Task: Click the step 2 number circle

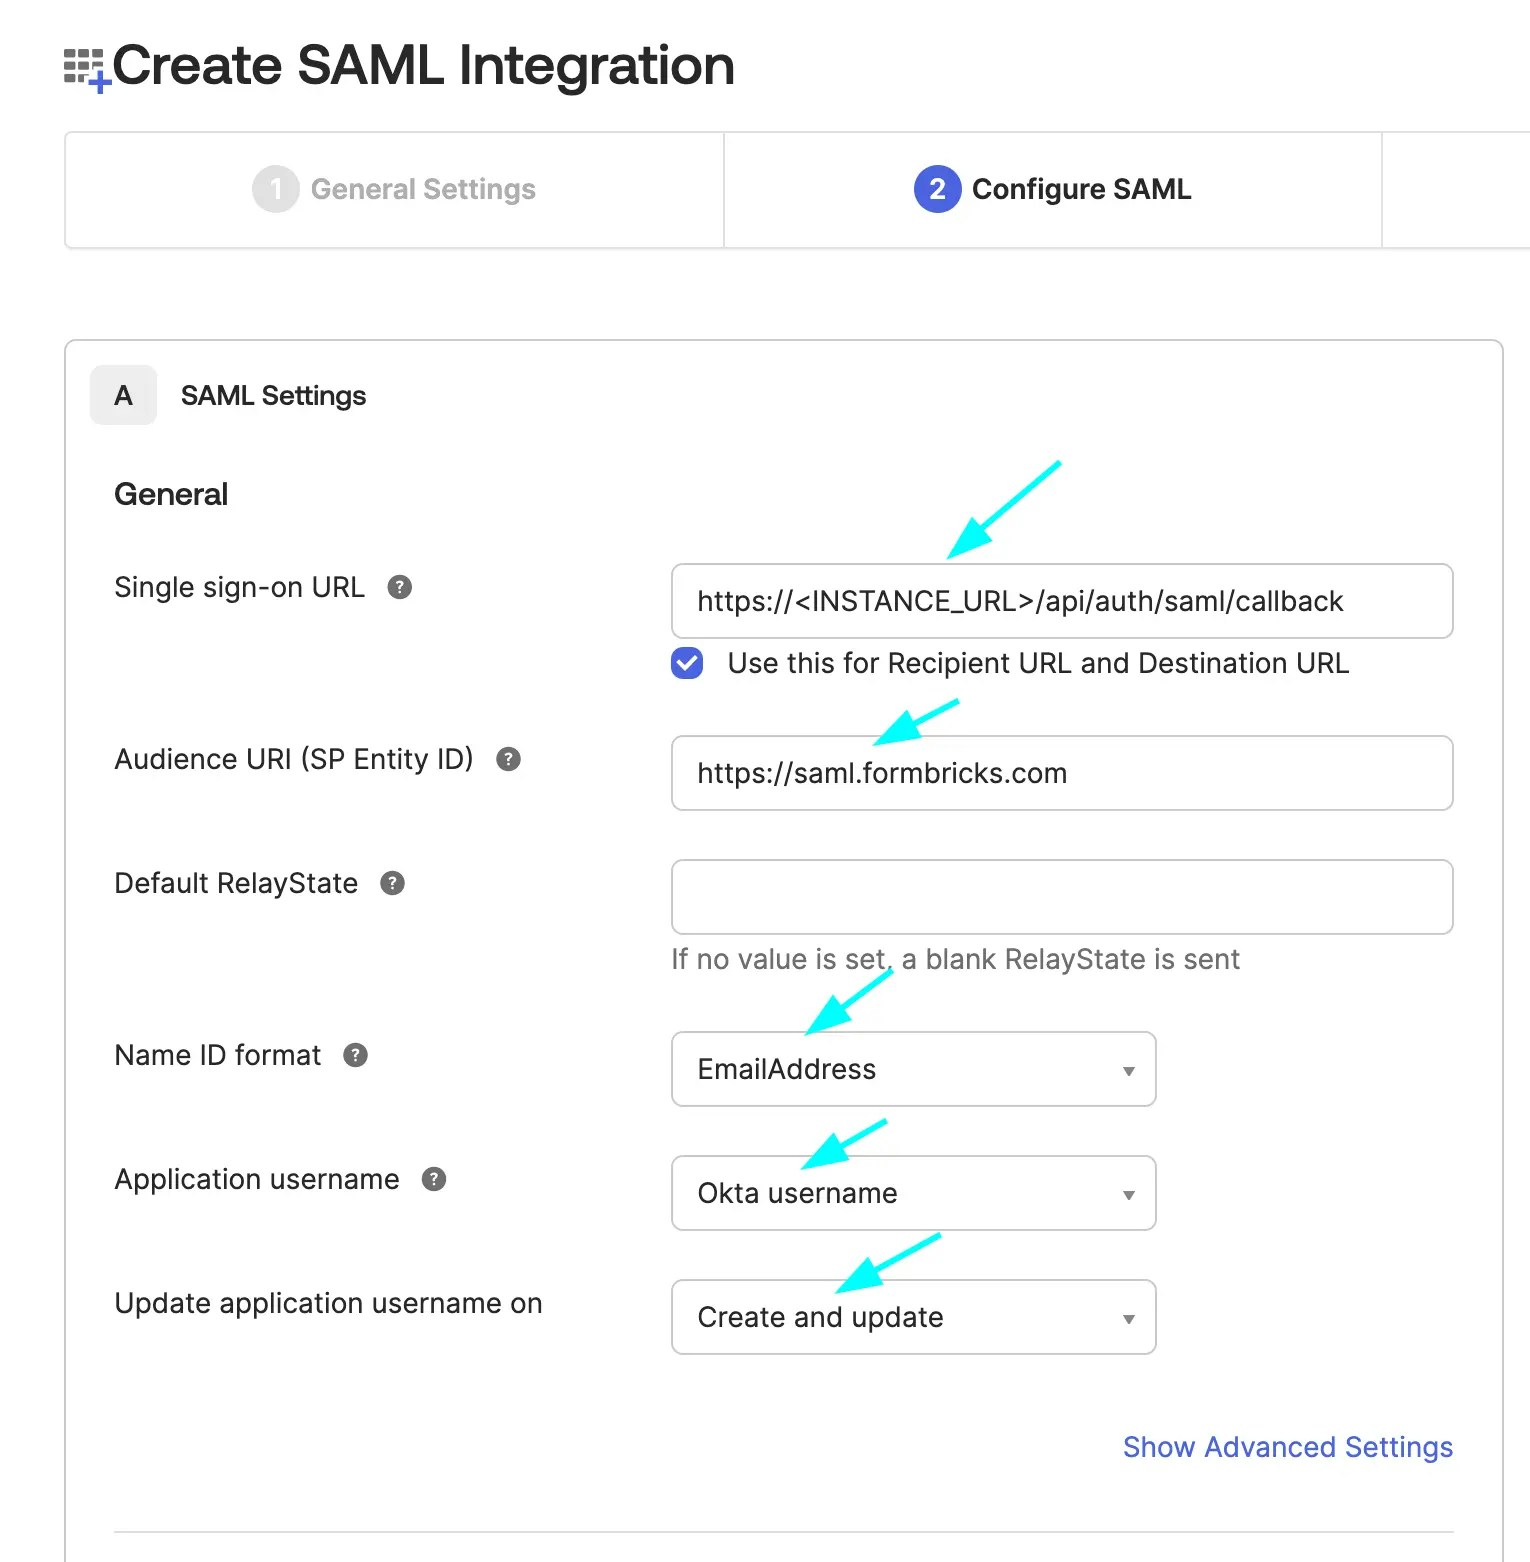Action: (x=938, y=189)
